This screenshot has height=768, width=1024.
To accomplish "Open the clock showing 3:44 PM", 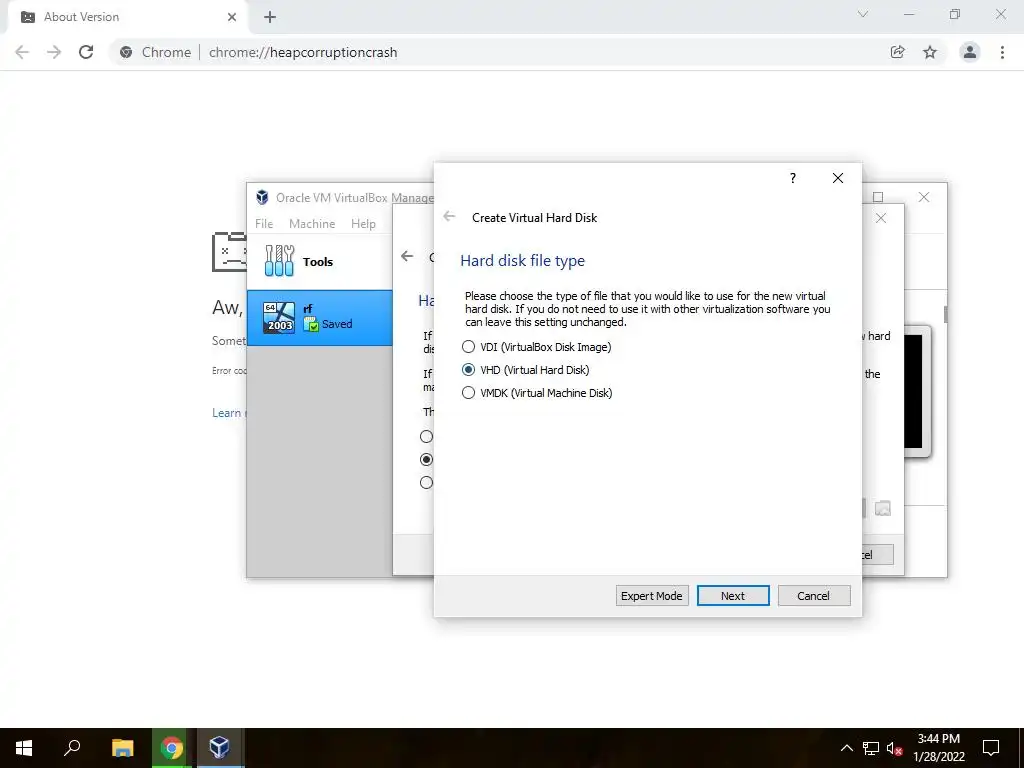I will [x=939, y=748].
